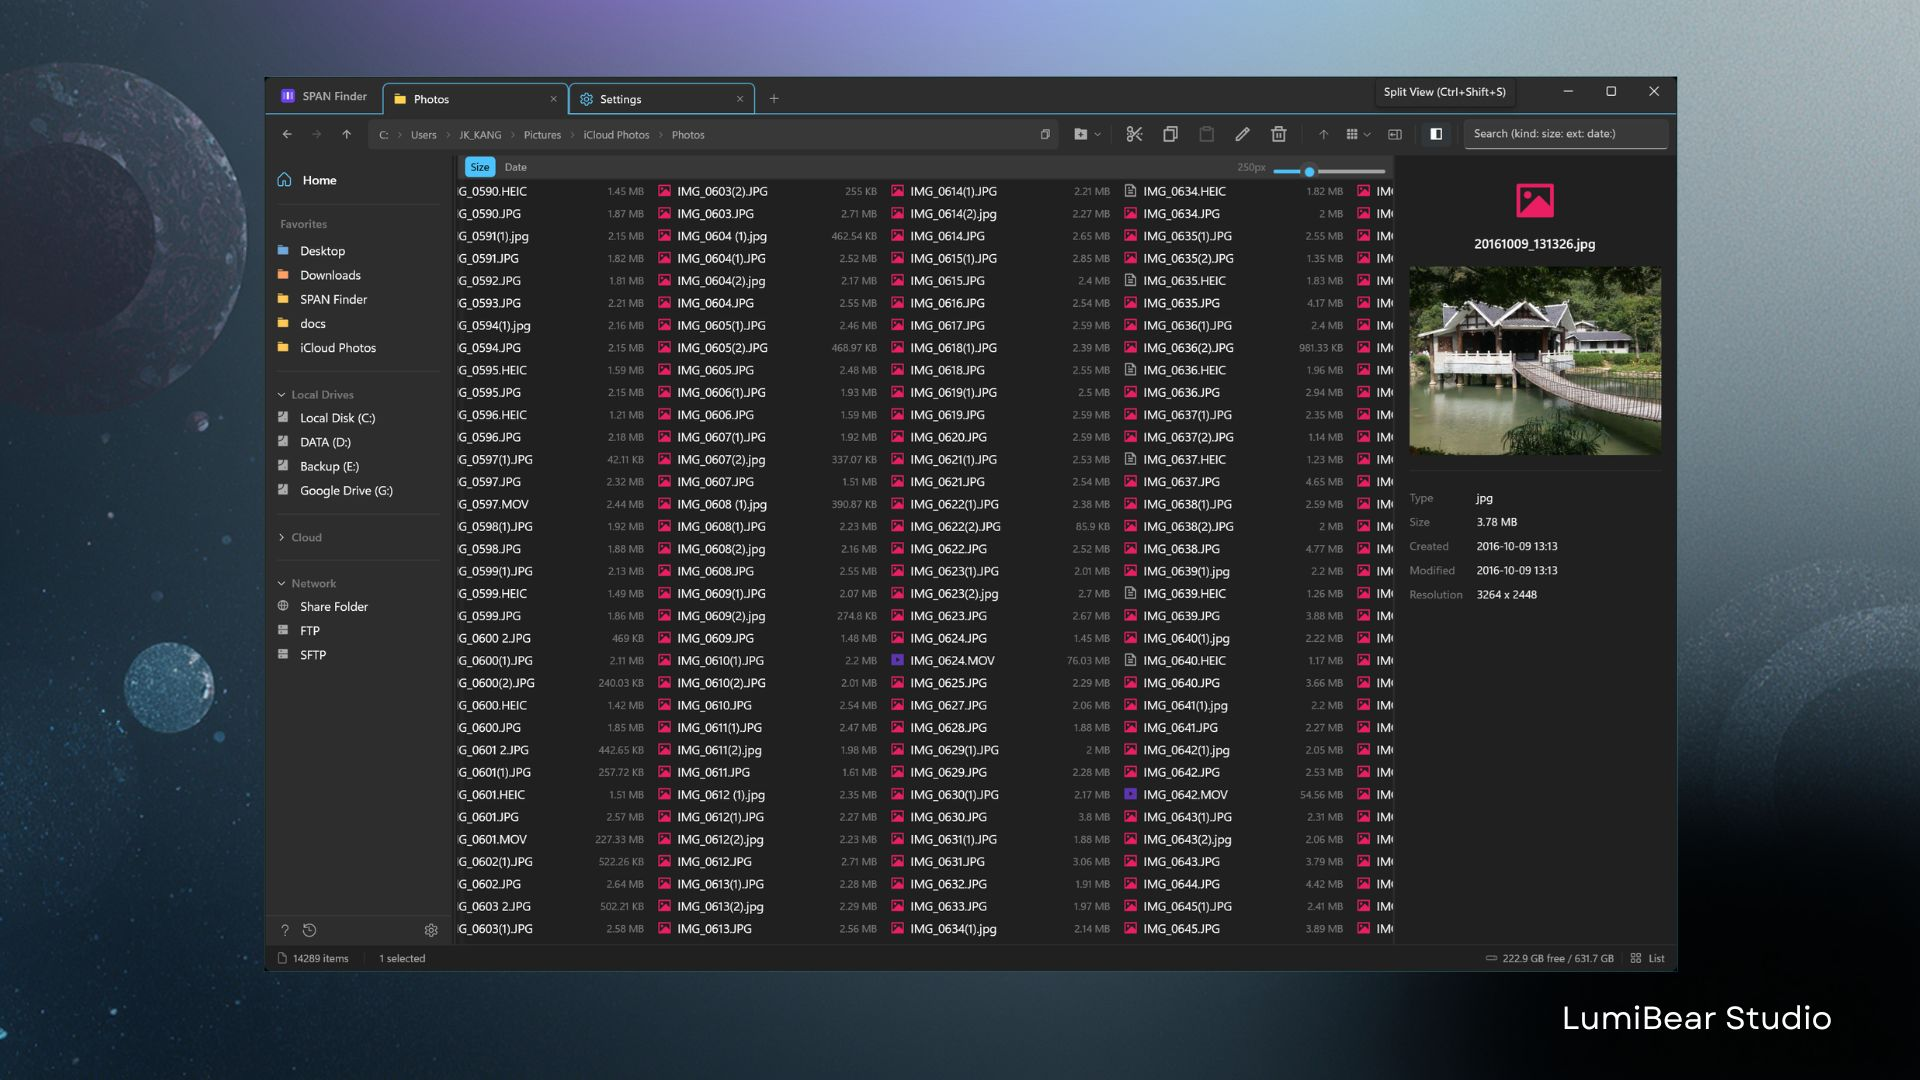Click the Delete trash icon

click(1278, 134)
